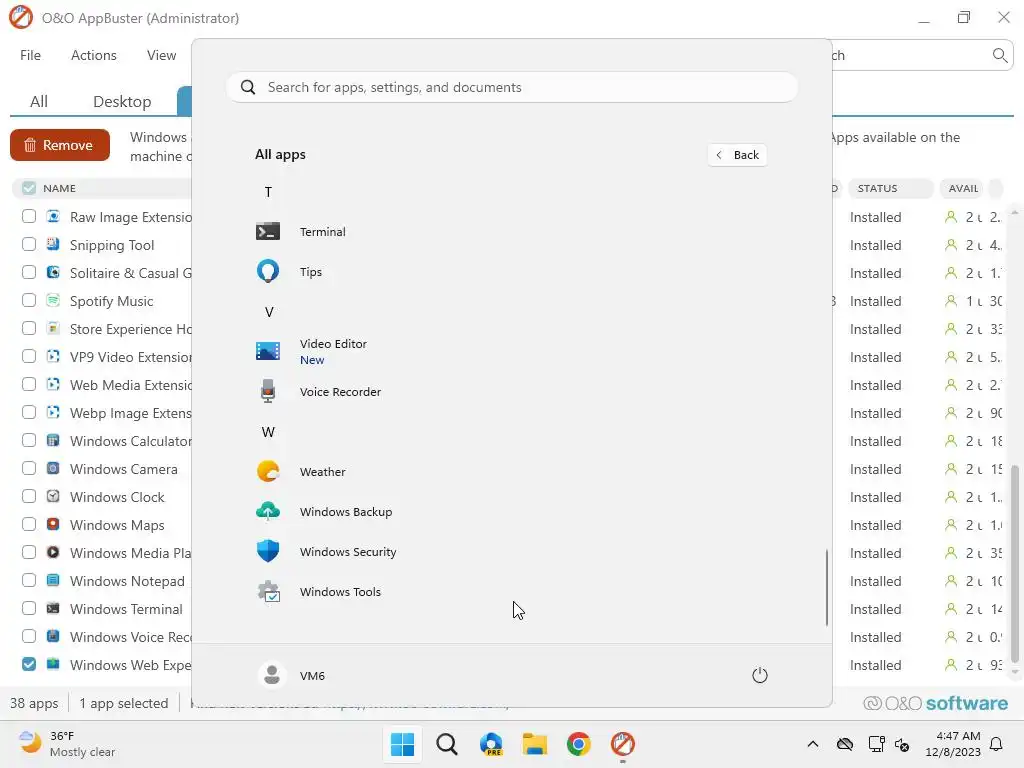The image size is (1024, 768).
Task: Uncheck the Windows Web Experience checkbox
Action: tap(29, 664)
